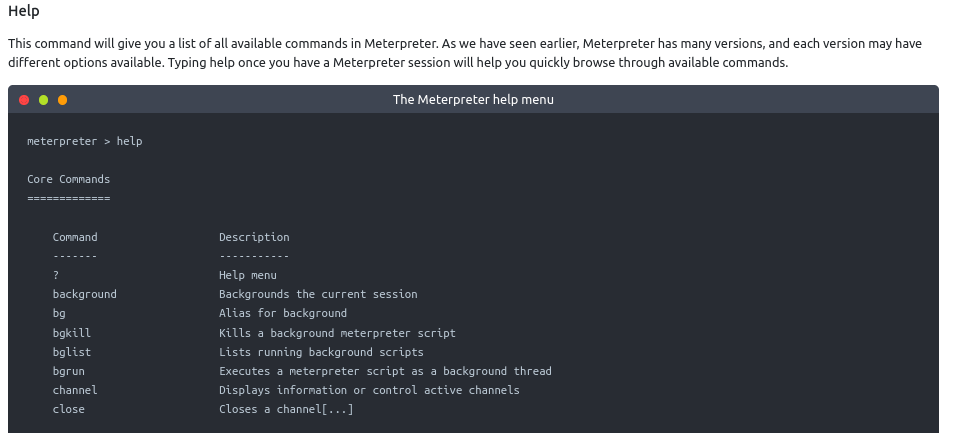Click 'Alias for background' description
This screenshot has width=954, height=441.
pos(283,313)
